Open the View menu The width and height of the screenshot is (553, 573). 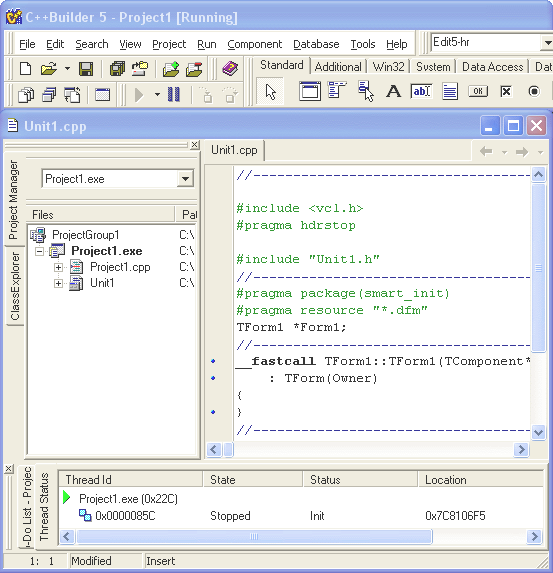pyautogui.click(x=130, y=44)
